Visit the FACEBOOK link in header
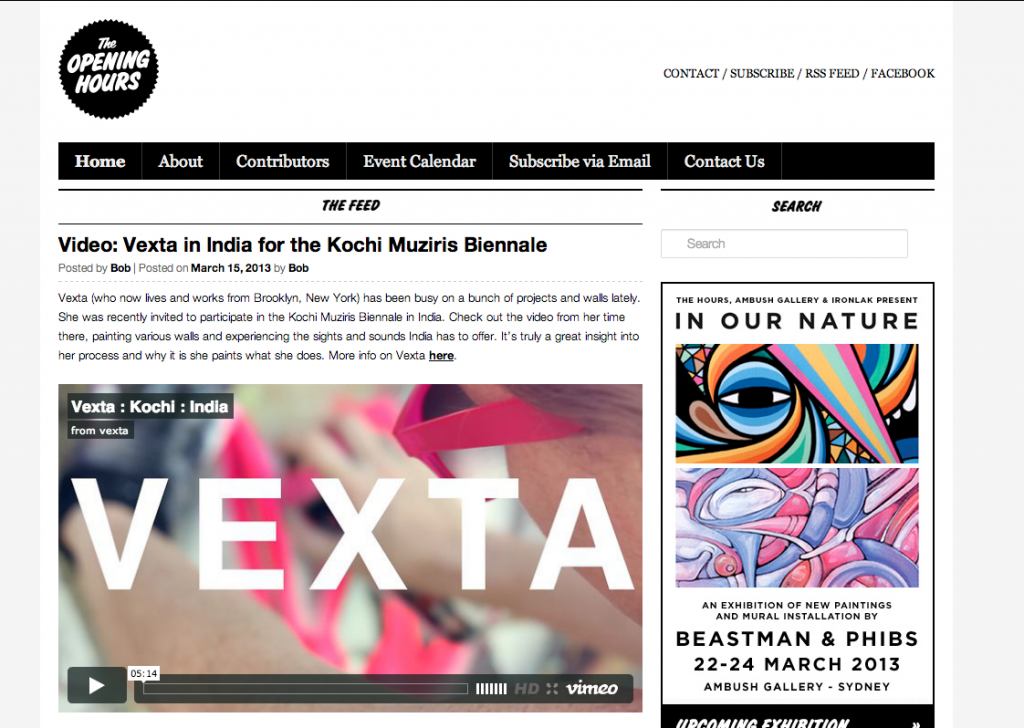1024x728 pixels. [x=903, y=74]
